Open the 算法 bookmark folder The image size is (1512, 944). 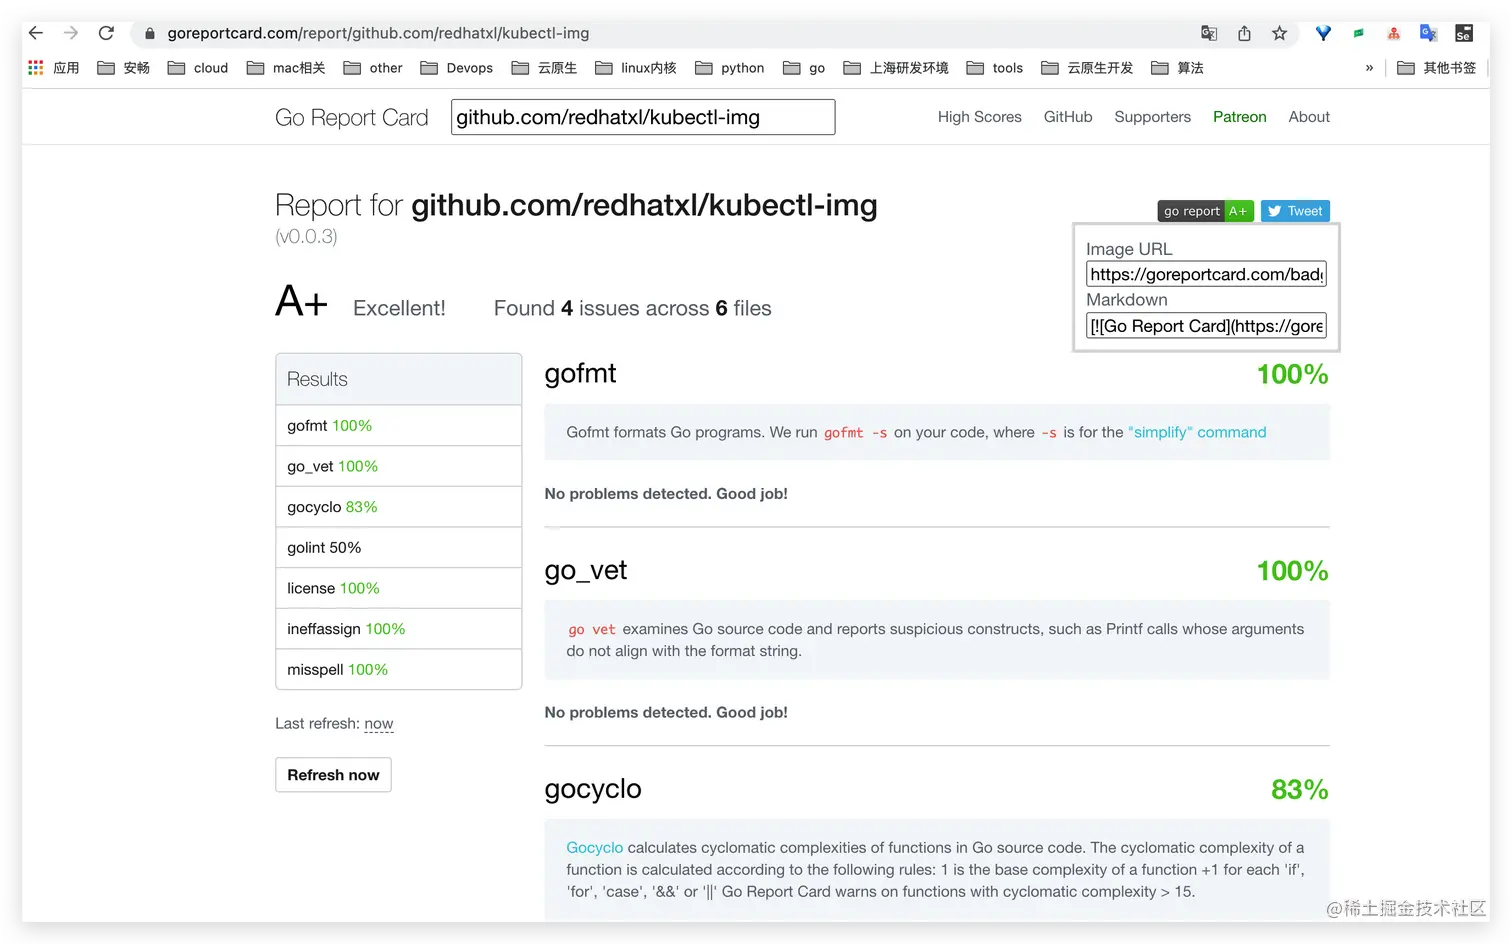tap(1177, 68)
